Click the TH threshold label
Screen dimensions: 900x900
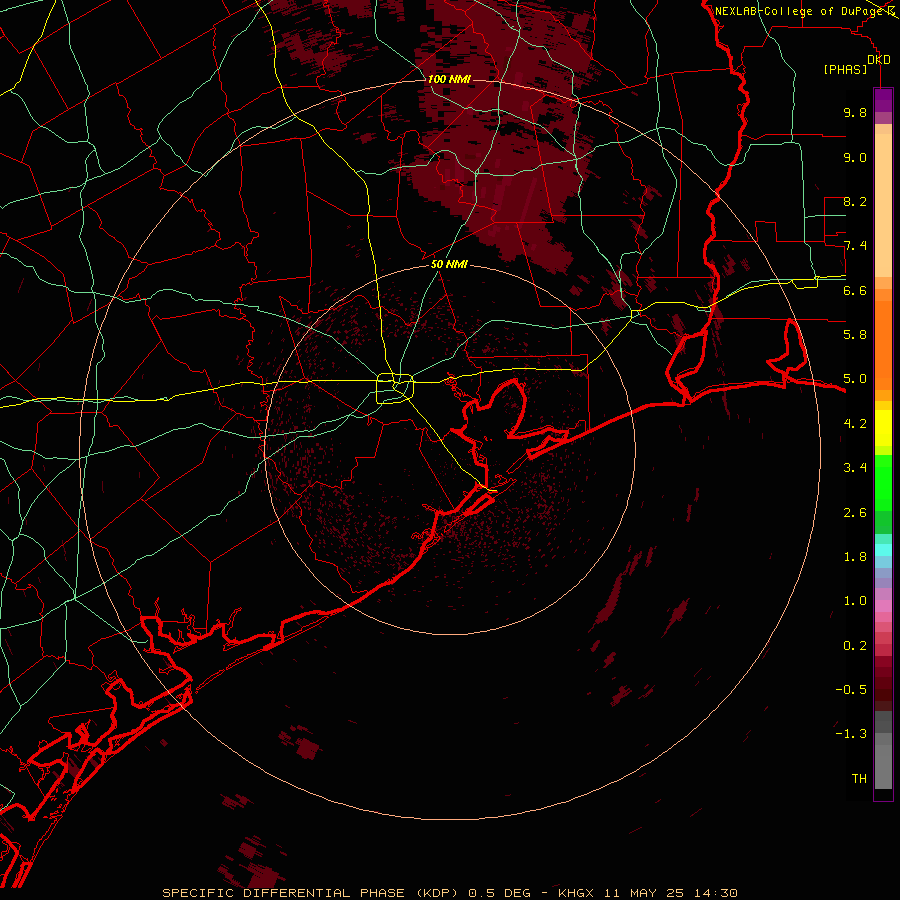coord(859,779)
